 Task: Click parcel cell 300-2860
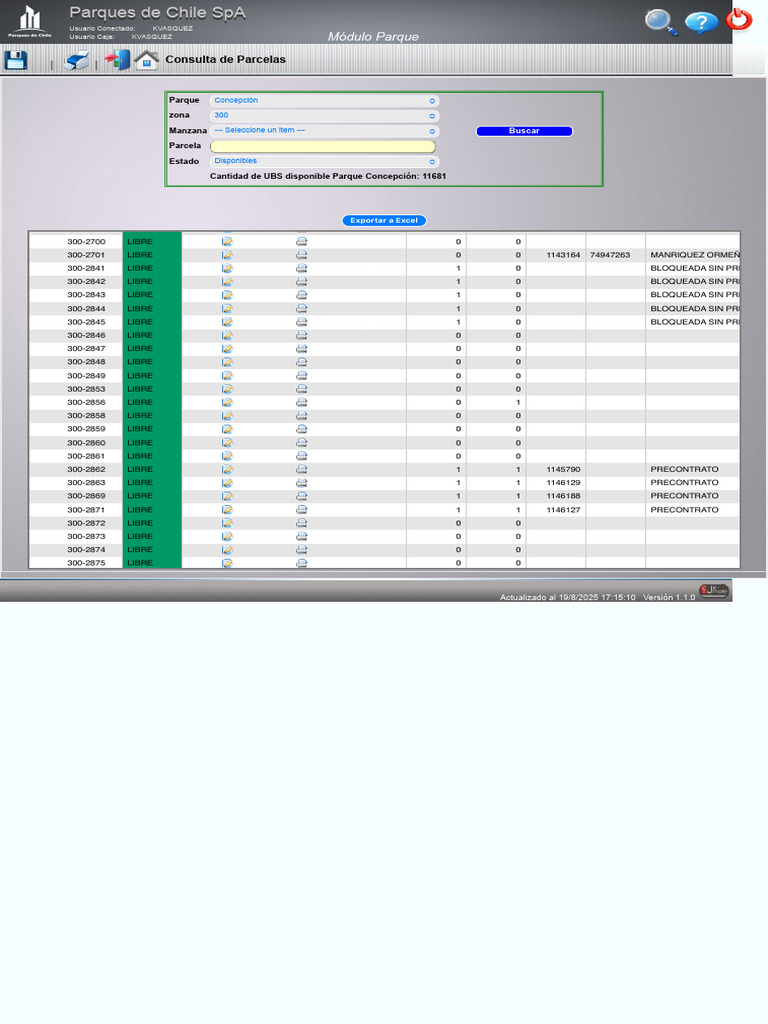point(86,443)
